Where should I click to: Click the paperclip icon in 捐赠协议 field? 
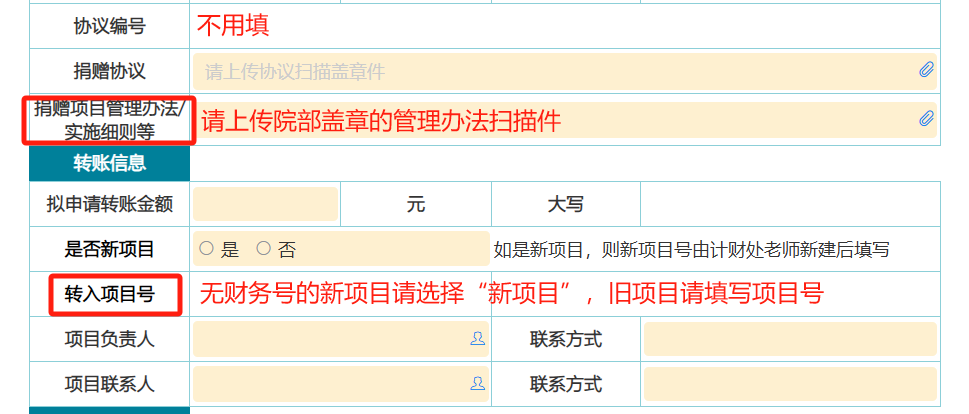point(926,70)
